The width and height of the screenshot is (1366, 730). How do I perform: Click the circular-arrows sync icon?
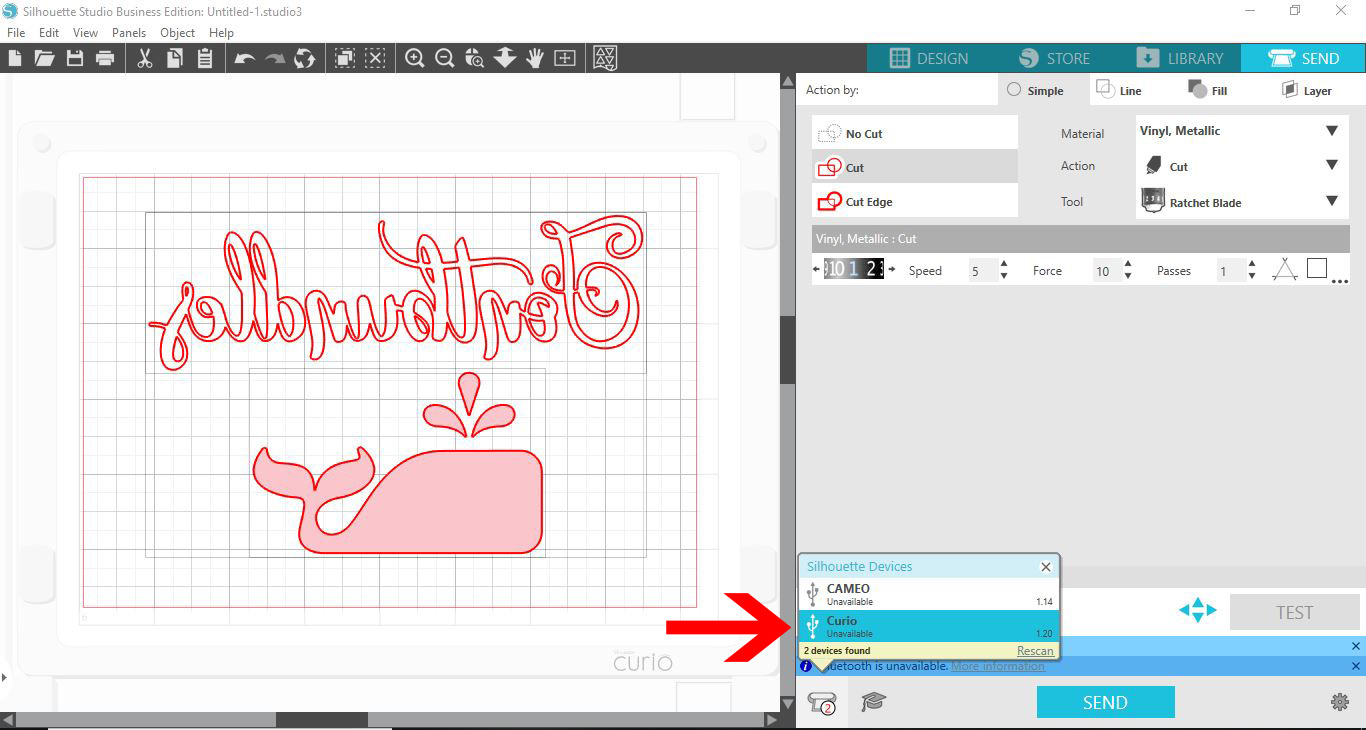pyautogui.click(x=305, y=58)
